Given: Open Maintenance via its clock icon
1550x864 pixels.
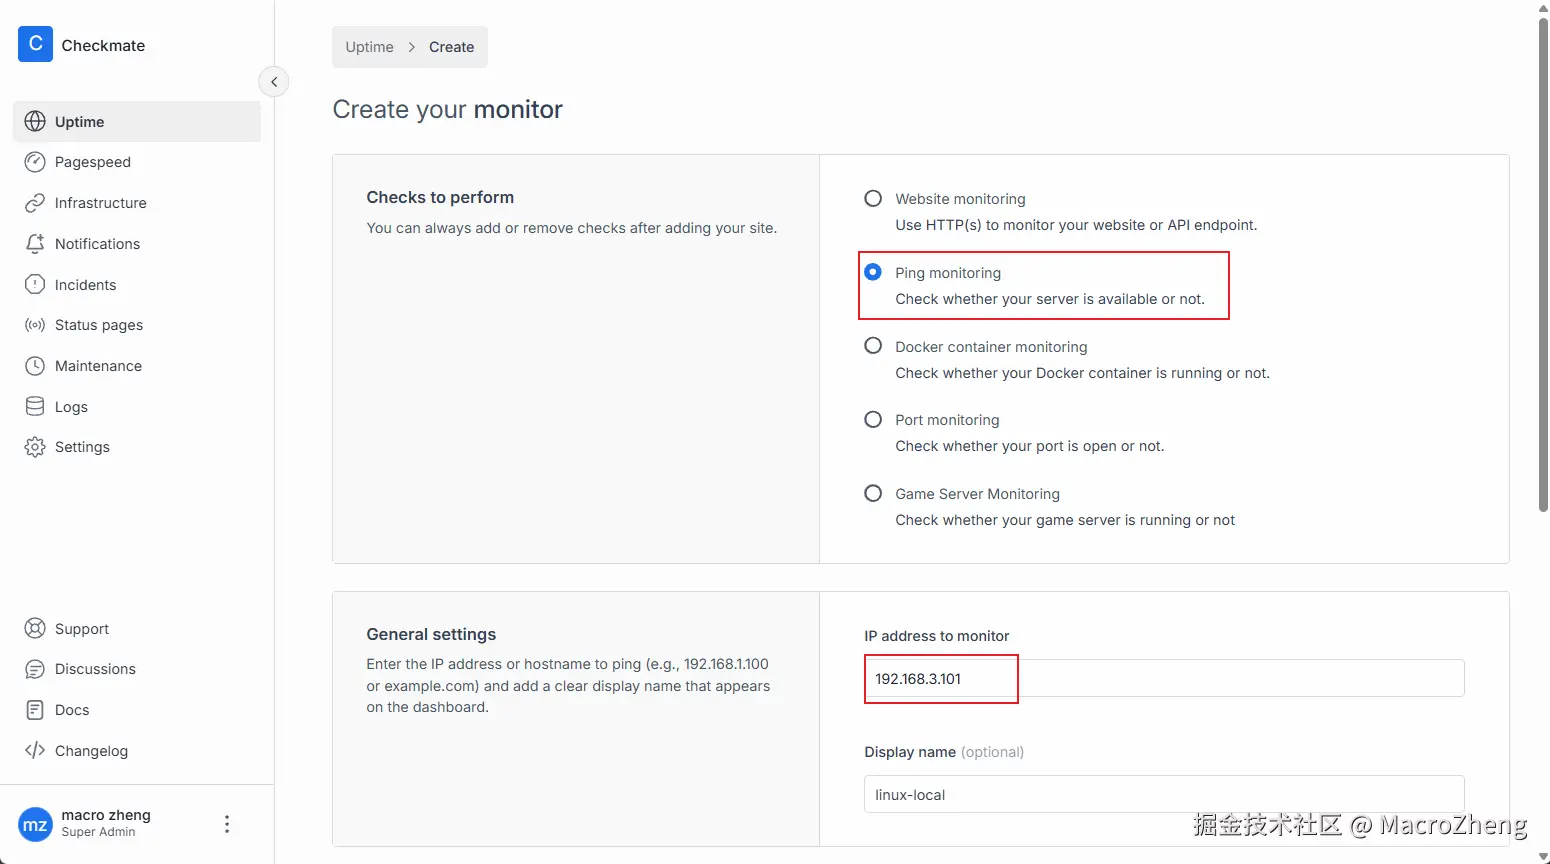Looking at the screenshot, I should [35, 366].
